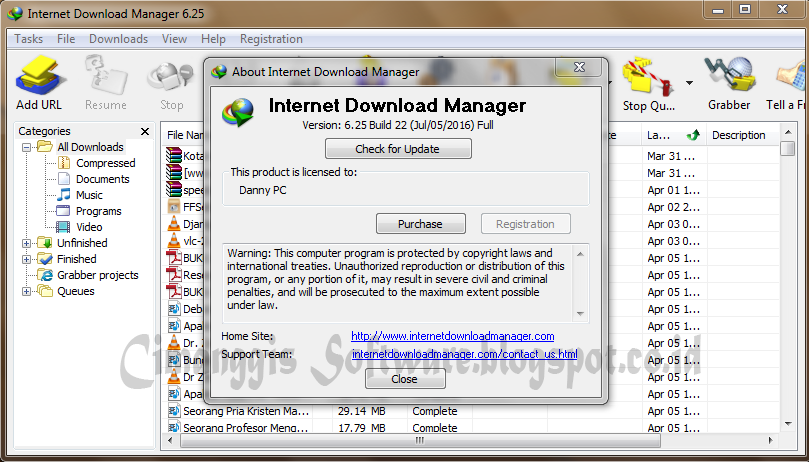Select Grabber projects item
The image size is (809, 462).
click(x=98, y=275)
